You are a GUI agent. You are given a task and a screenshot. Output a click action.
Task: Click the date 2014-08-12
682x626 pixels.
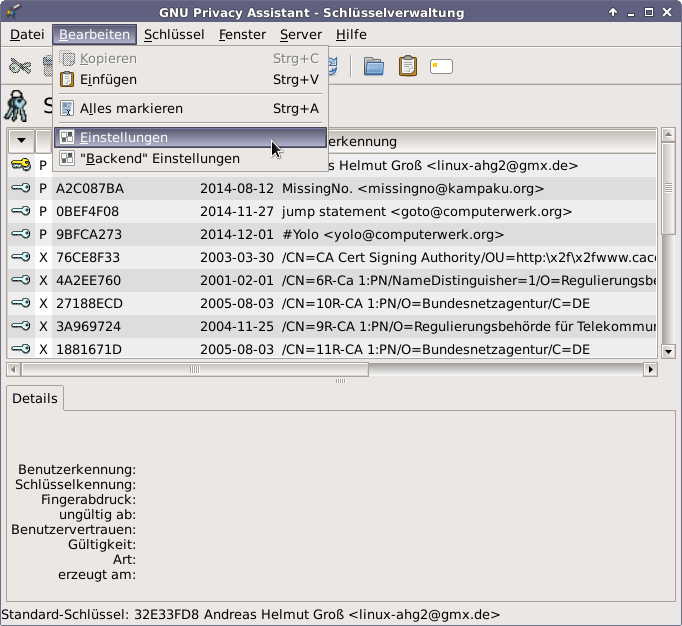coord(237,188)
